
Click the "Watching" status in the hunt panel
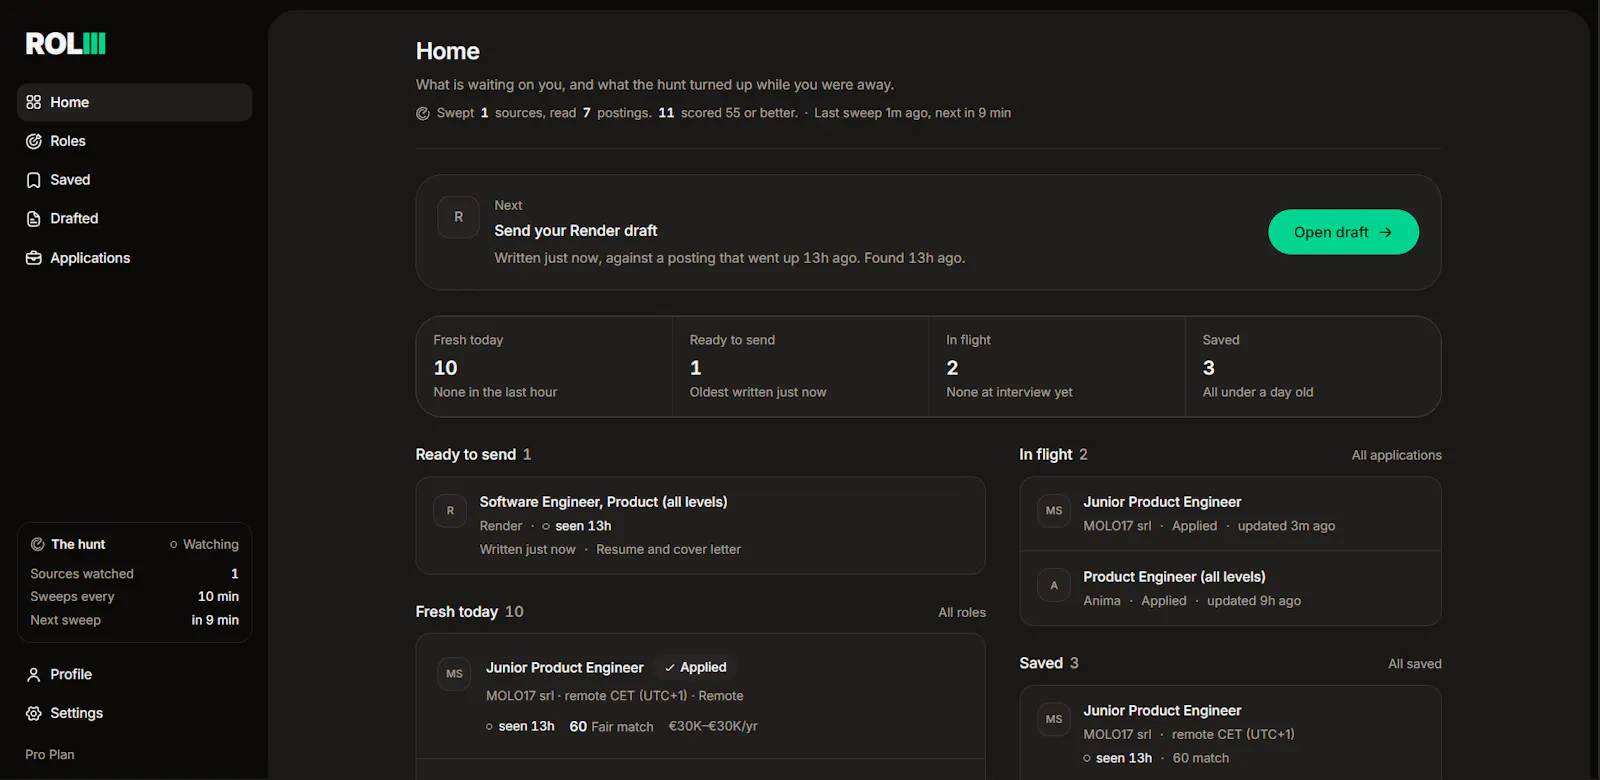[204, 544]
